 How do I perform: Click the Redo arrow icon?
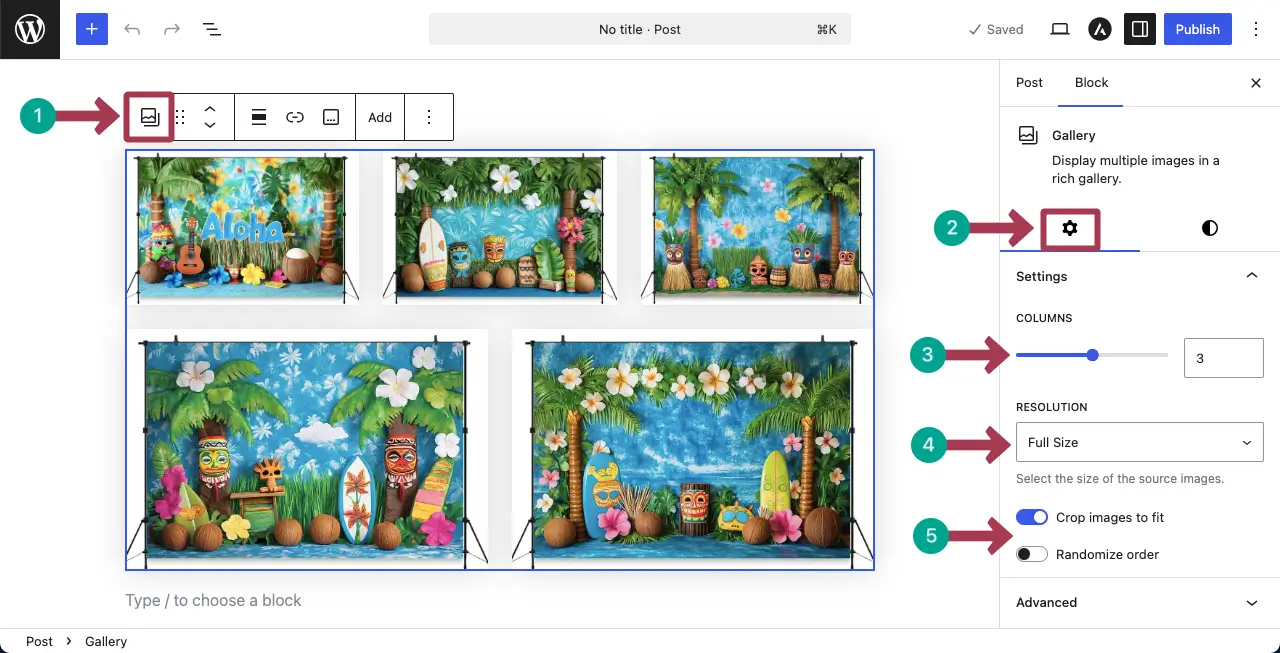[x=172, y=29]
